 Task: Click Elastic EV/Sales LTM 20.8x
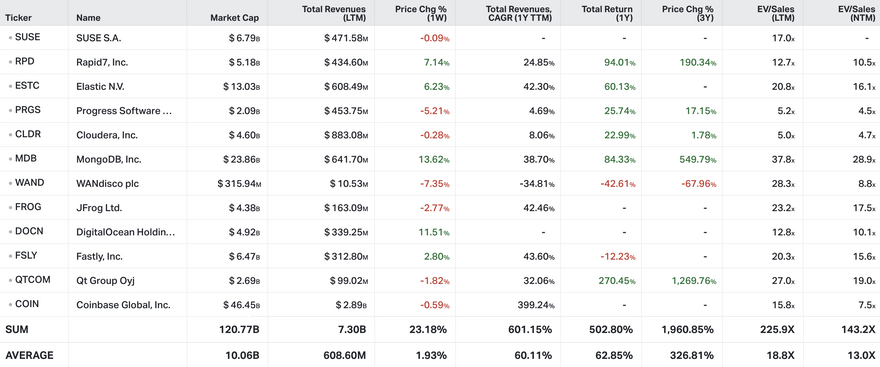(783, 86)
